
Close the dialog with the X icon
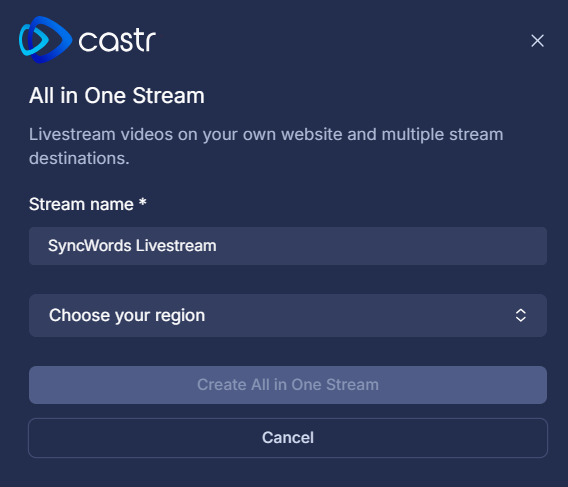pyautogui.click(x=537, y=41)
